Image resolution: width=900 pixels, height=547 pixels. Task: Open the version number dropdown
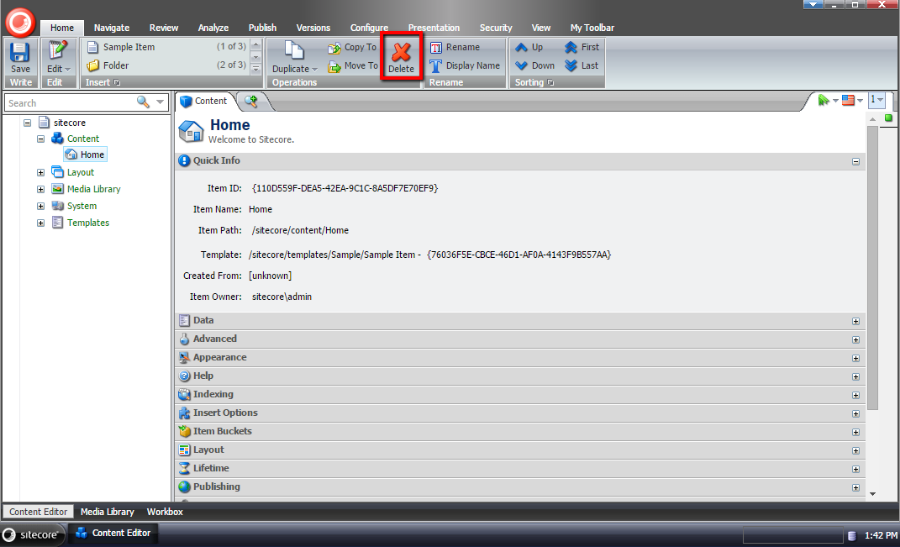click(877, 100)
